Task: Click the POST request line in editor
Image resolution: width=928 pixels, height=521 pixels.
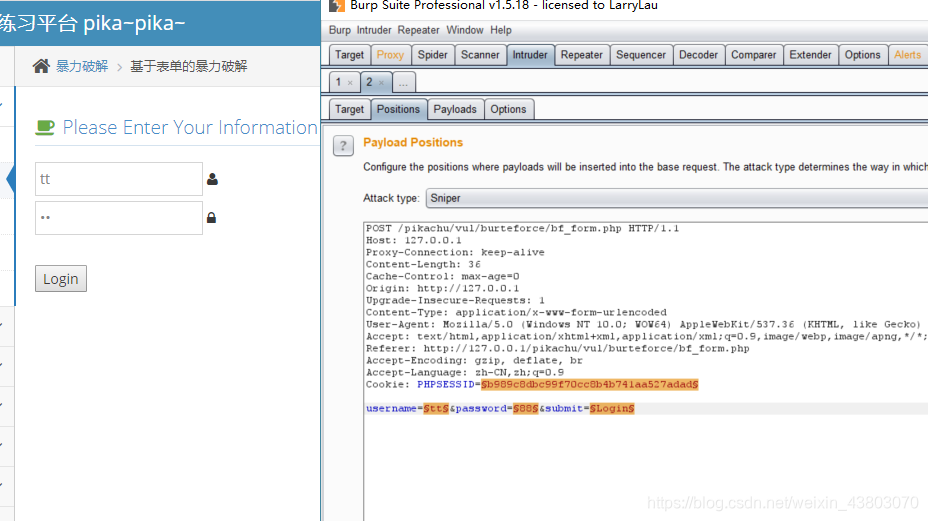Action: pyautogui.click(x=522, y=229)
